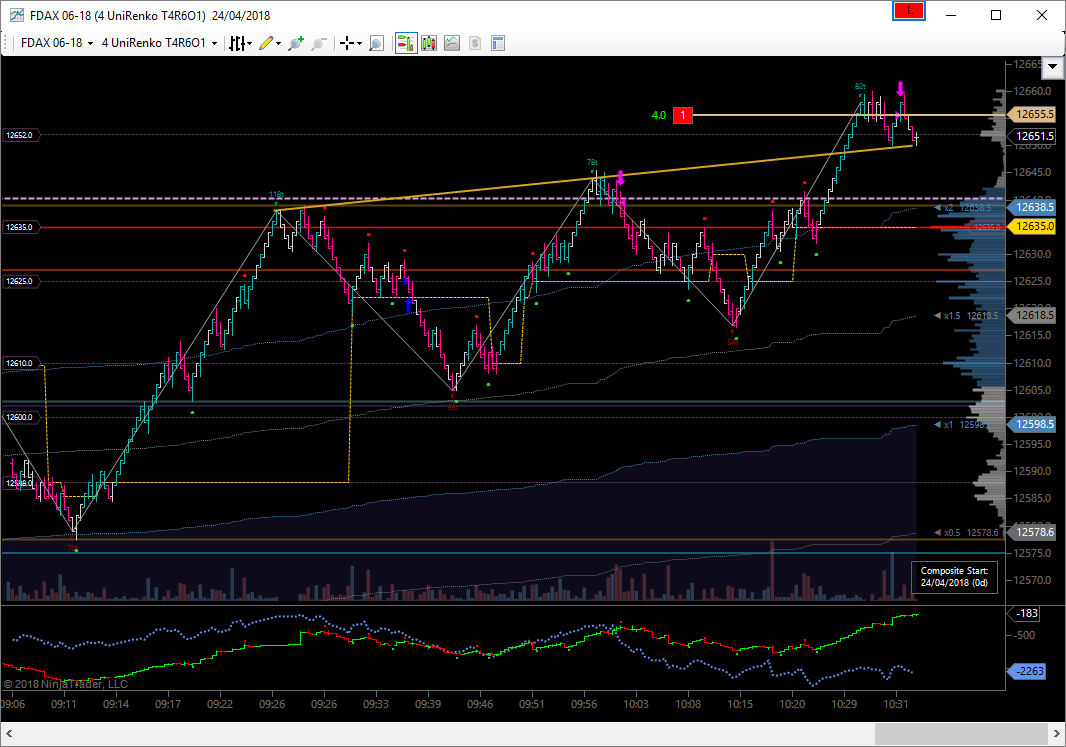This screenshot has width=1066, height=747.
Task: Click the zoom in magnifier icon
Action: (296, 43)
